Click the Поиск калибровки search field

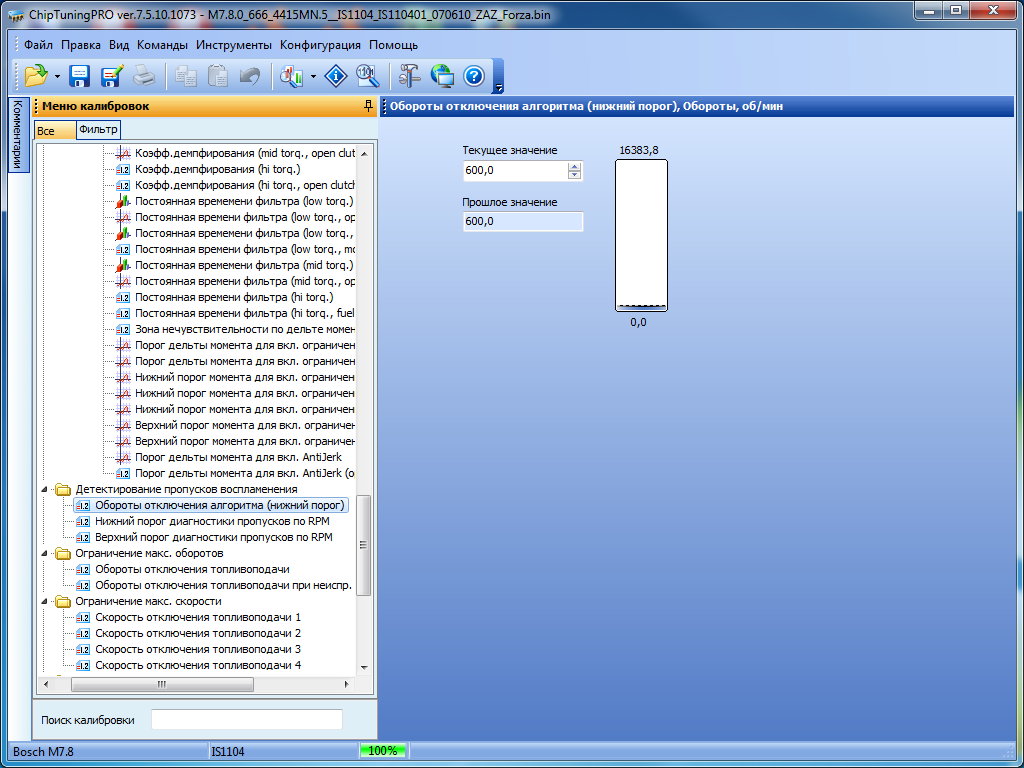click(x=246, y=720)
